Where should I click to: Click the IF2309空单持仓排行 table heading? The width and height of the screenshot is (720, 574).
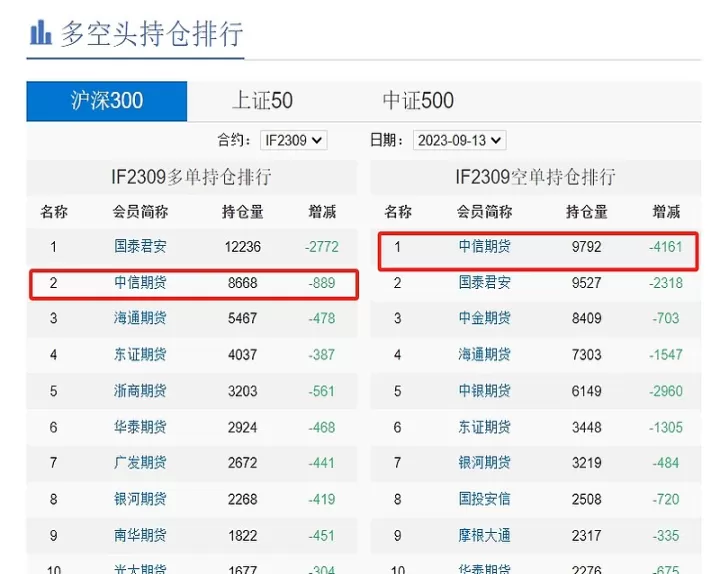[535, 177]
